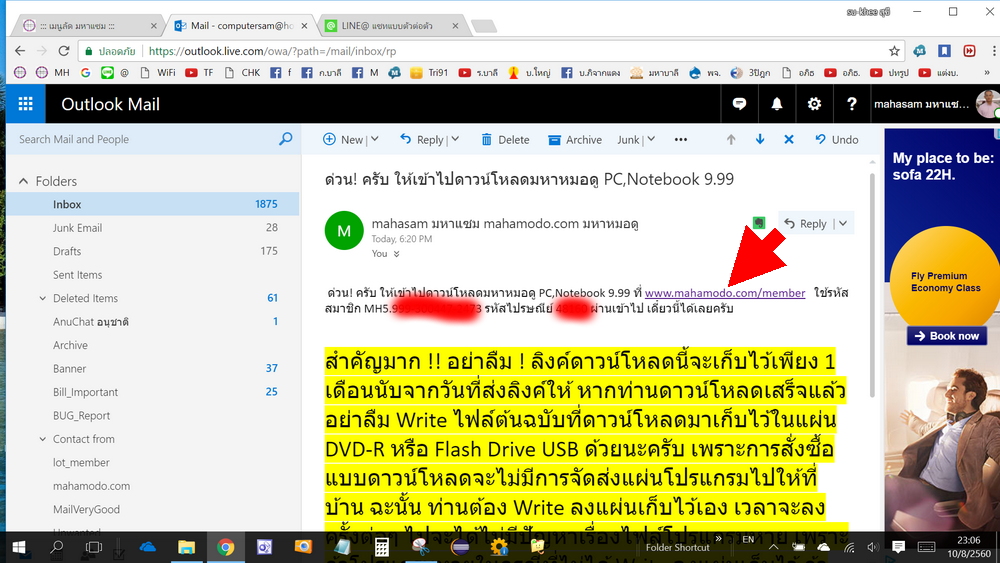Expand recipients details chevron next to You

(x=397, y=254)
